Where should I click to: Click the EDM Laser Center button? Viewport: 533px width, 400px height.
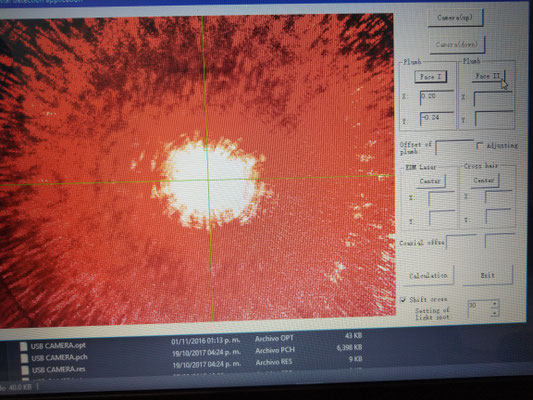pyautogui.click(x=430, y=181)
